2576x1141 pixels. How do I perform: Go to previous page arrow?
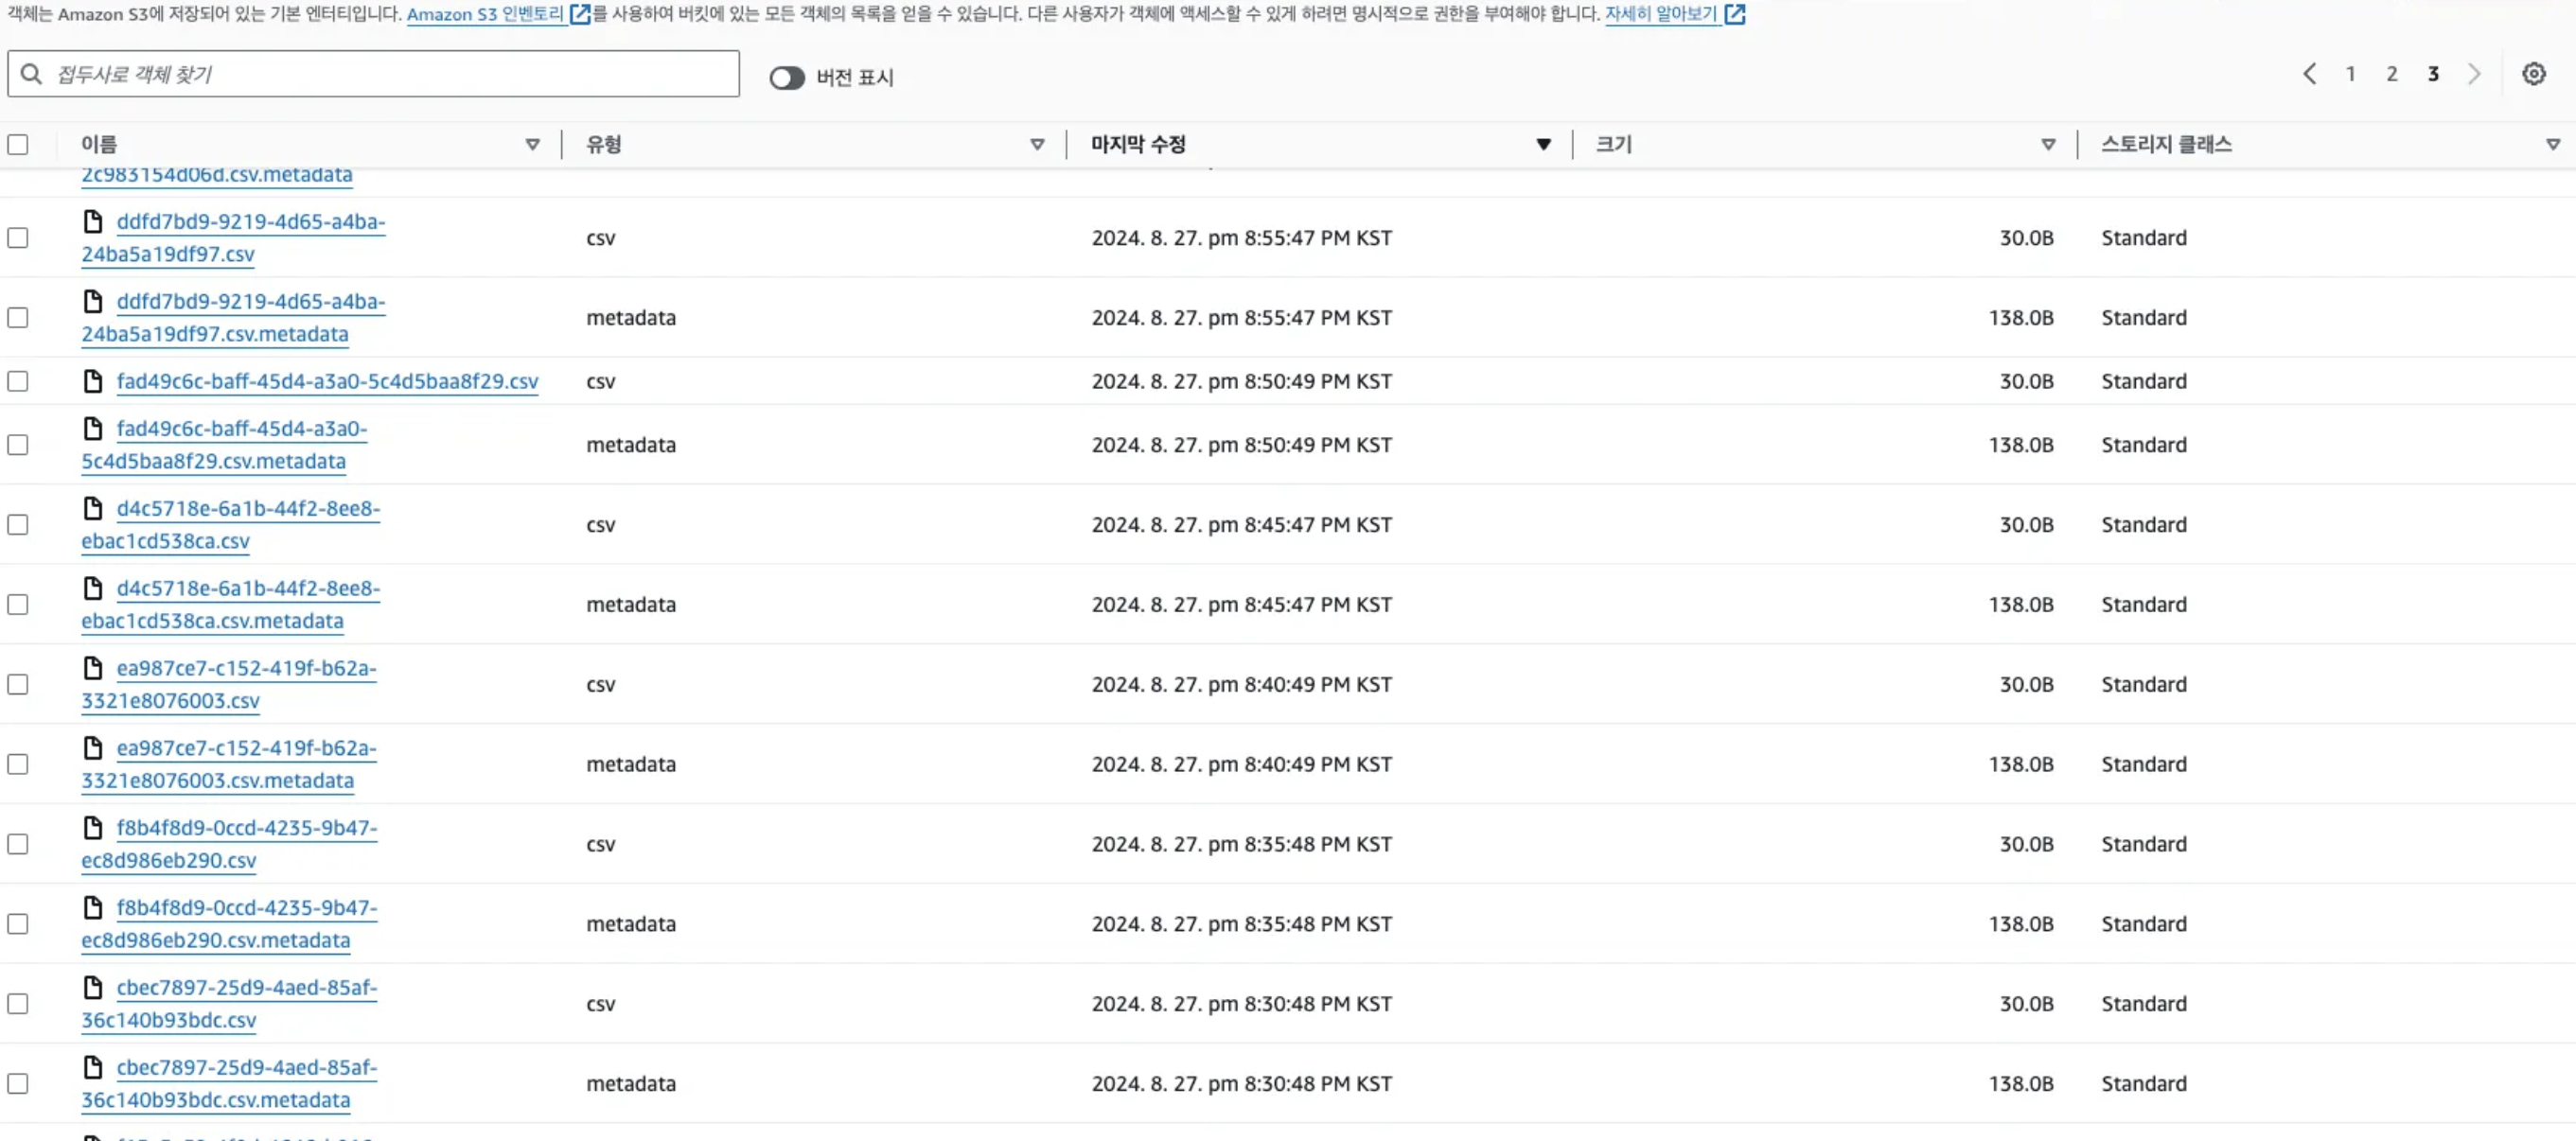[x=2309, y=74]
